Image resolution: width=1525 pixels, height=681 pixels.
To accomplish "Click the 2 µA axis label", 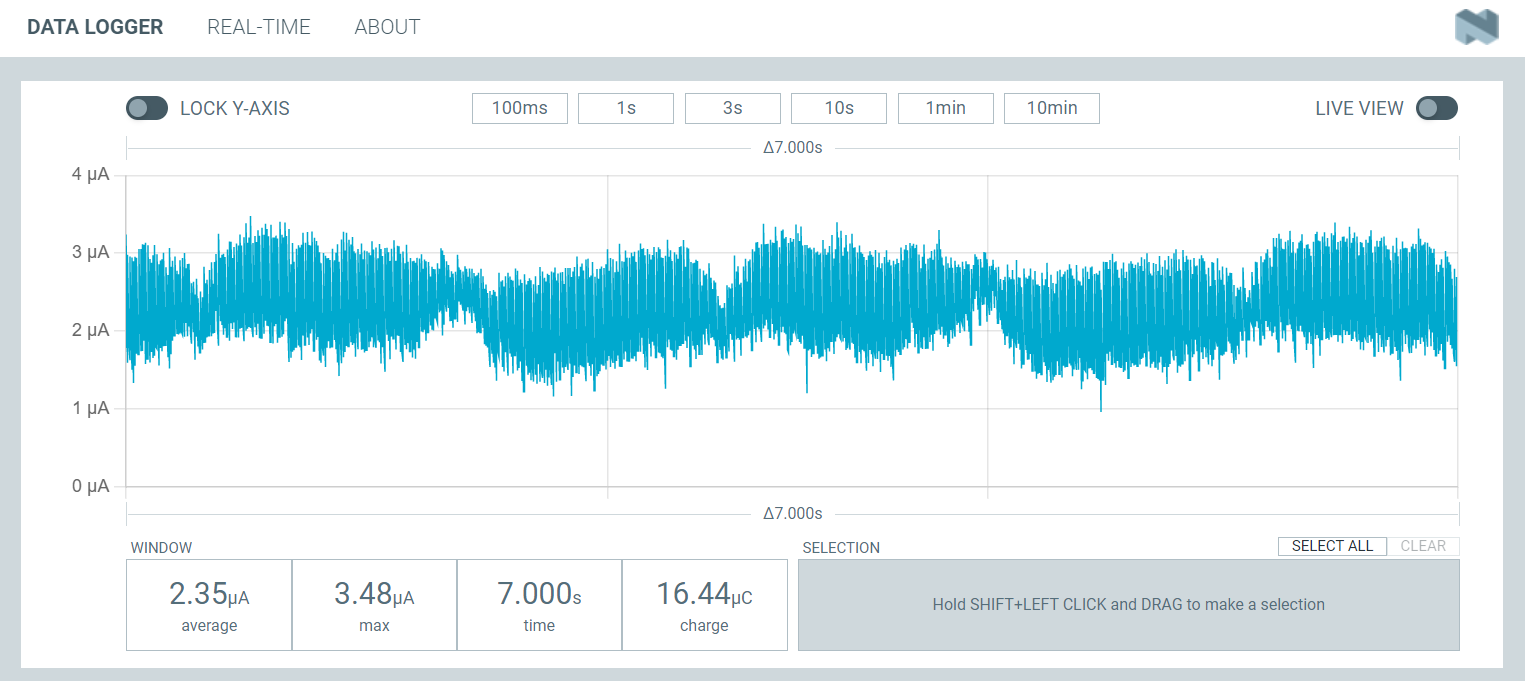I will 90,330.
